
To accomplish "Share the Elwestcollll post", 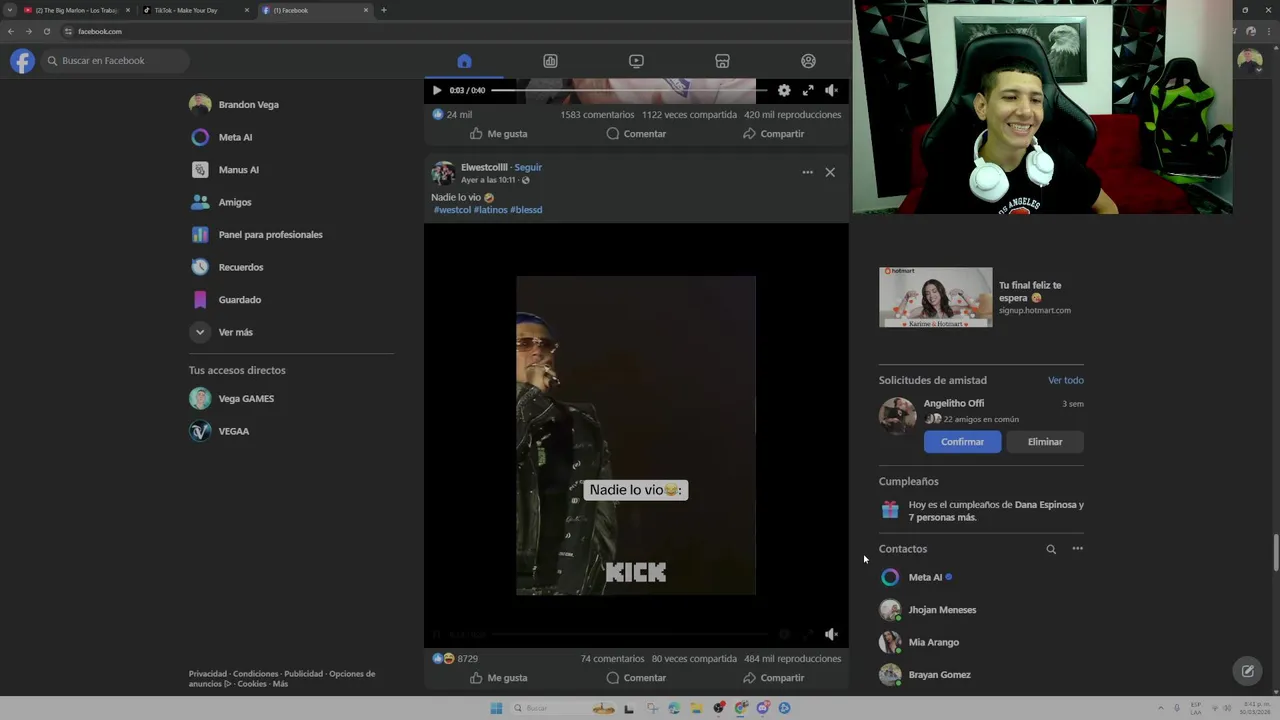I will click(773, 678).
